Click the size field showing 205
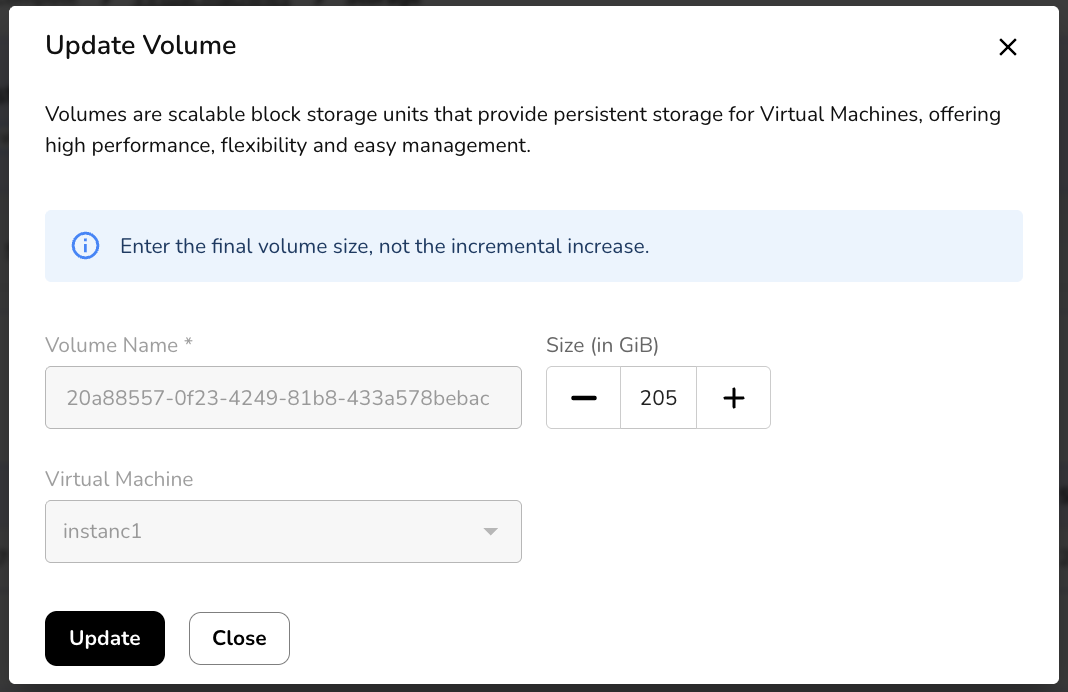The width and height of the screenshot is (1068, 692). (658, 398)
